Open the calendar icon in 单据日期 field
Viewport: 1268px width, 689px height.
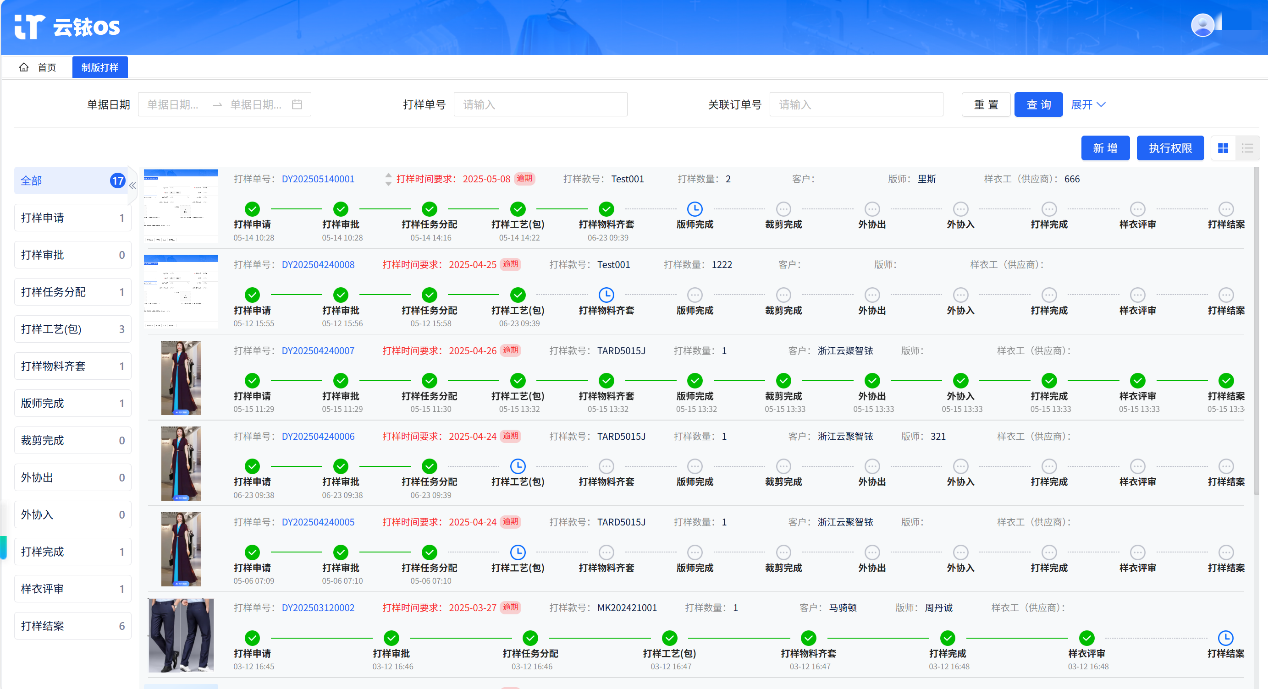(297, 104)
